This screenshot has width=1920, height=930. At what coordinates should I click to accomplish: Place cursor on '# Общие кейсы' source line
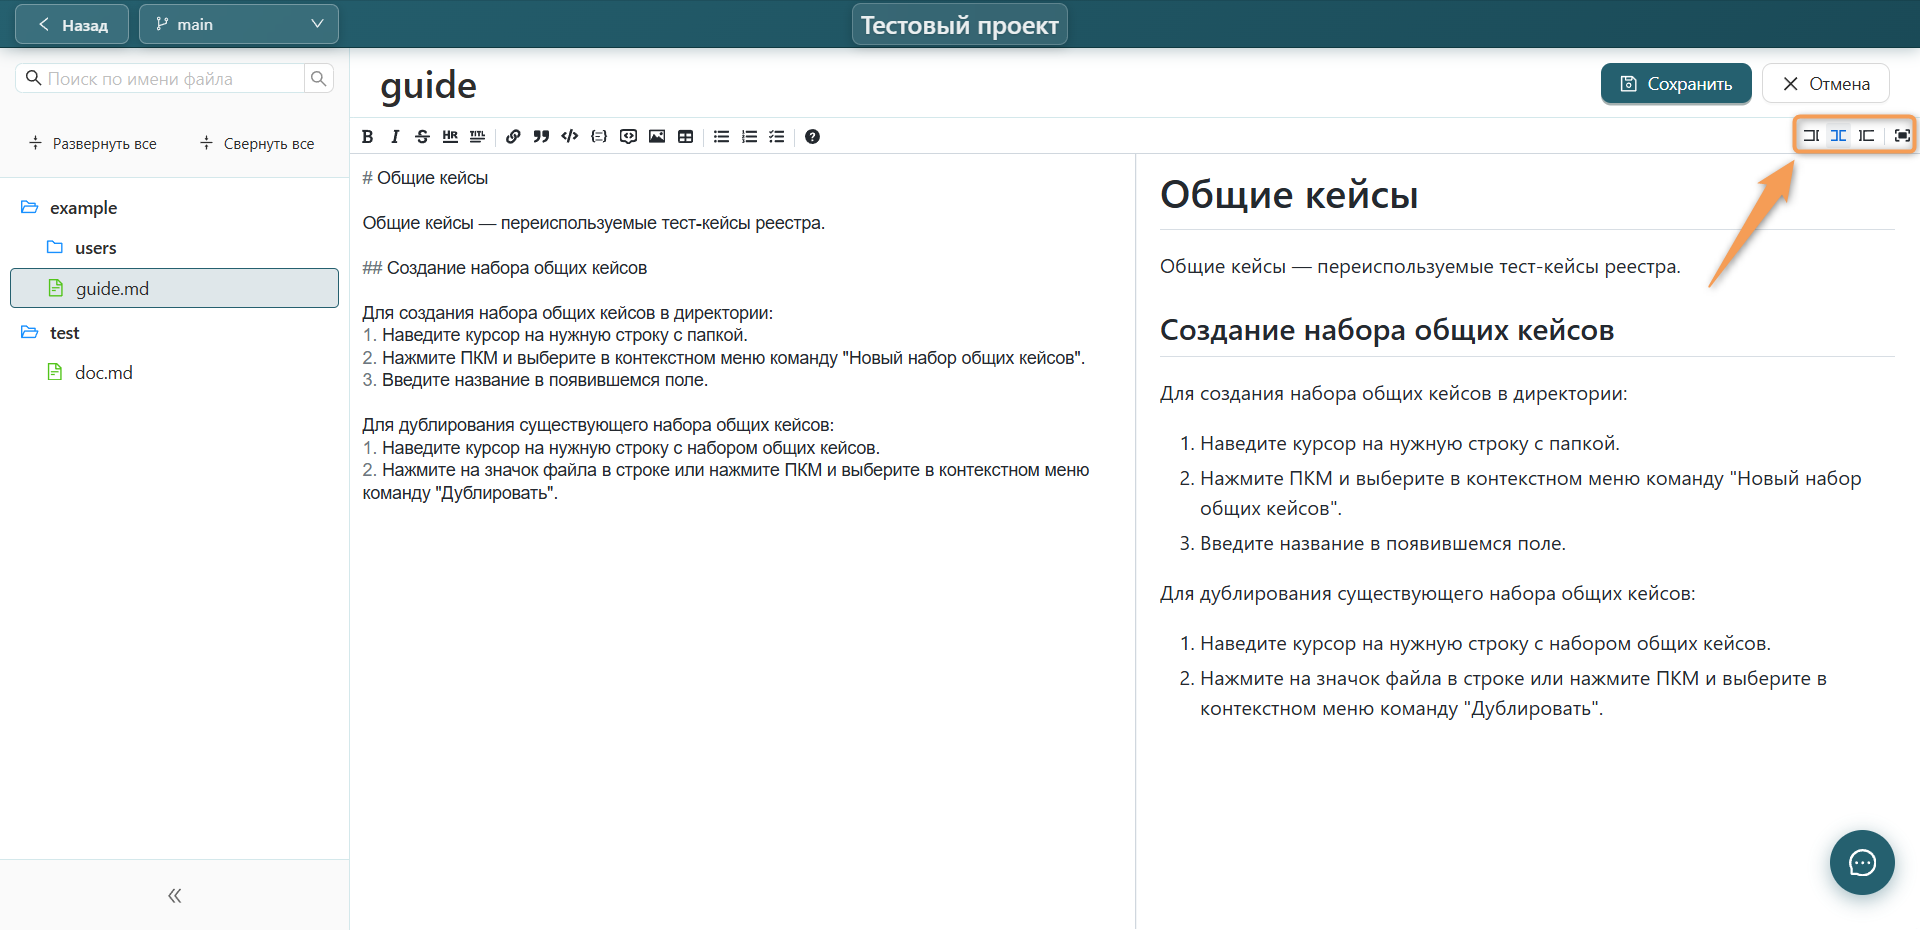click(425, 178)
